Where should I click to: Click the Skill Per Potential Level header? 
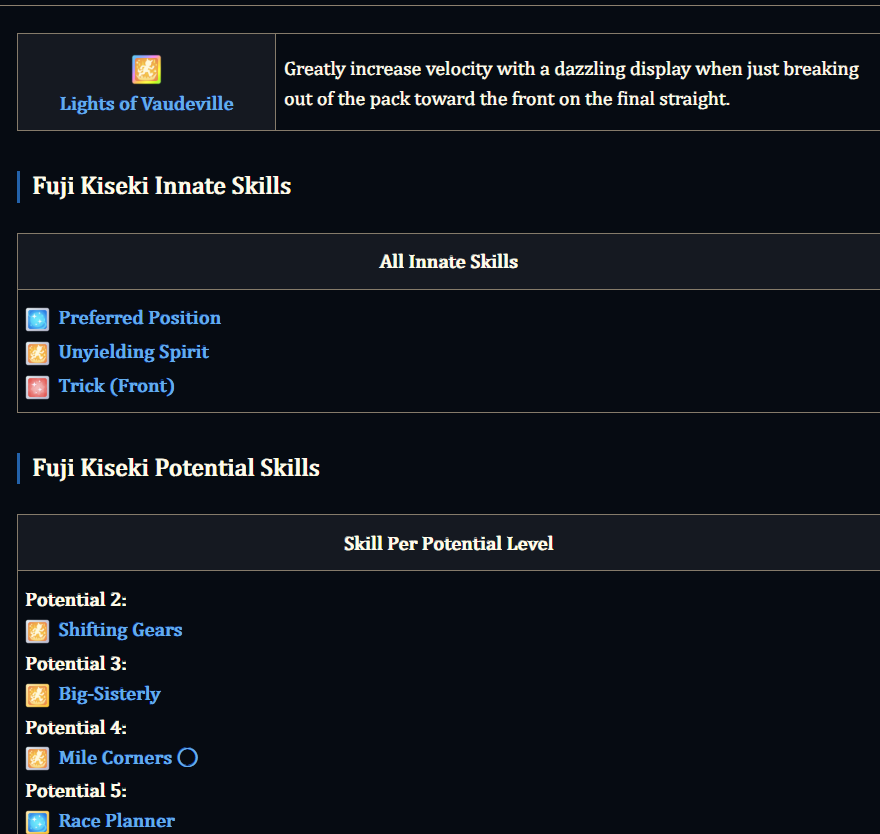(x=448, y=543)
